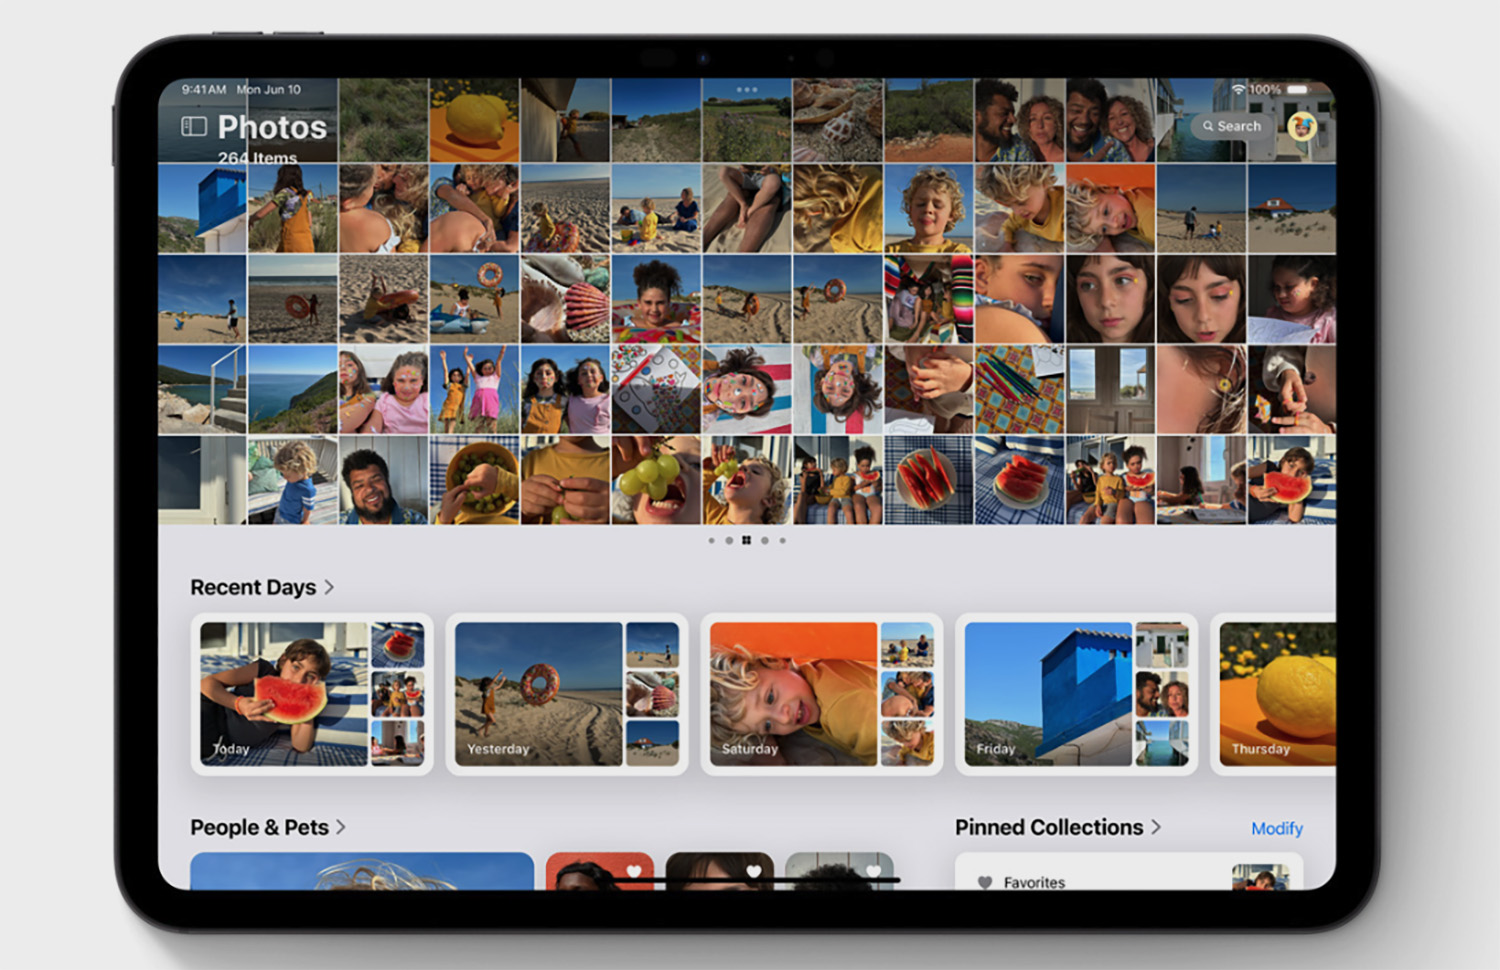Expand Pinned Collections with its chevron
The width and height of the screenshot is (1500, 970).
point(1156,827)
